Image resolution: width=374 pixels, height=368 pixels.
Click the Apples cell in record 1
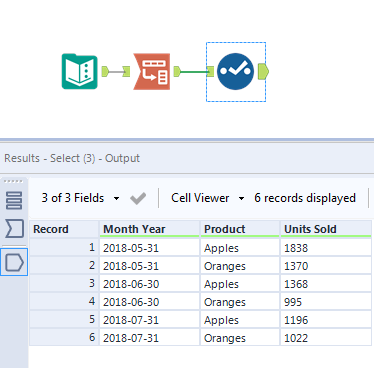240,248
